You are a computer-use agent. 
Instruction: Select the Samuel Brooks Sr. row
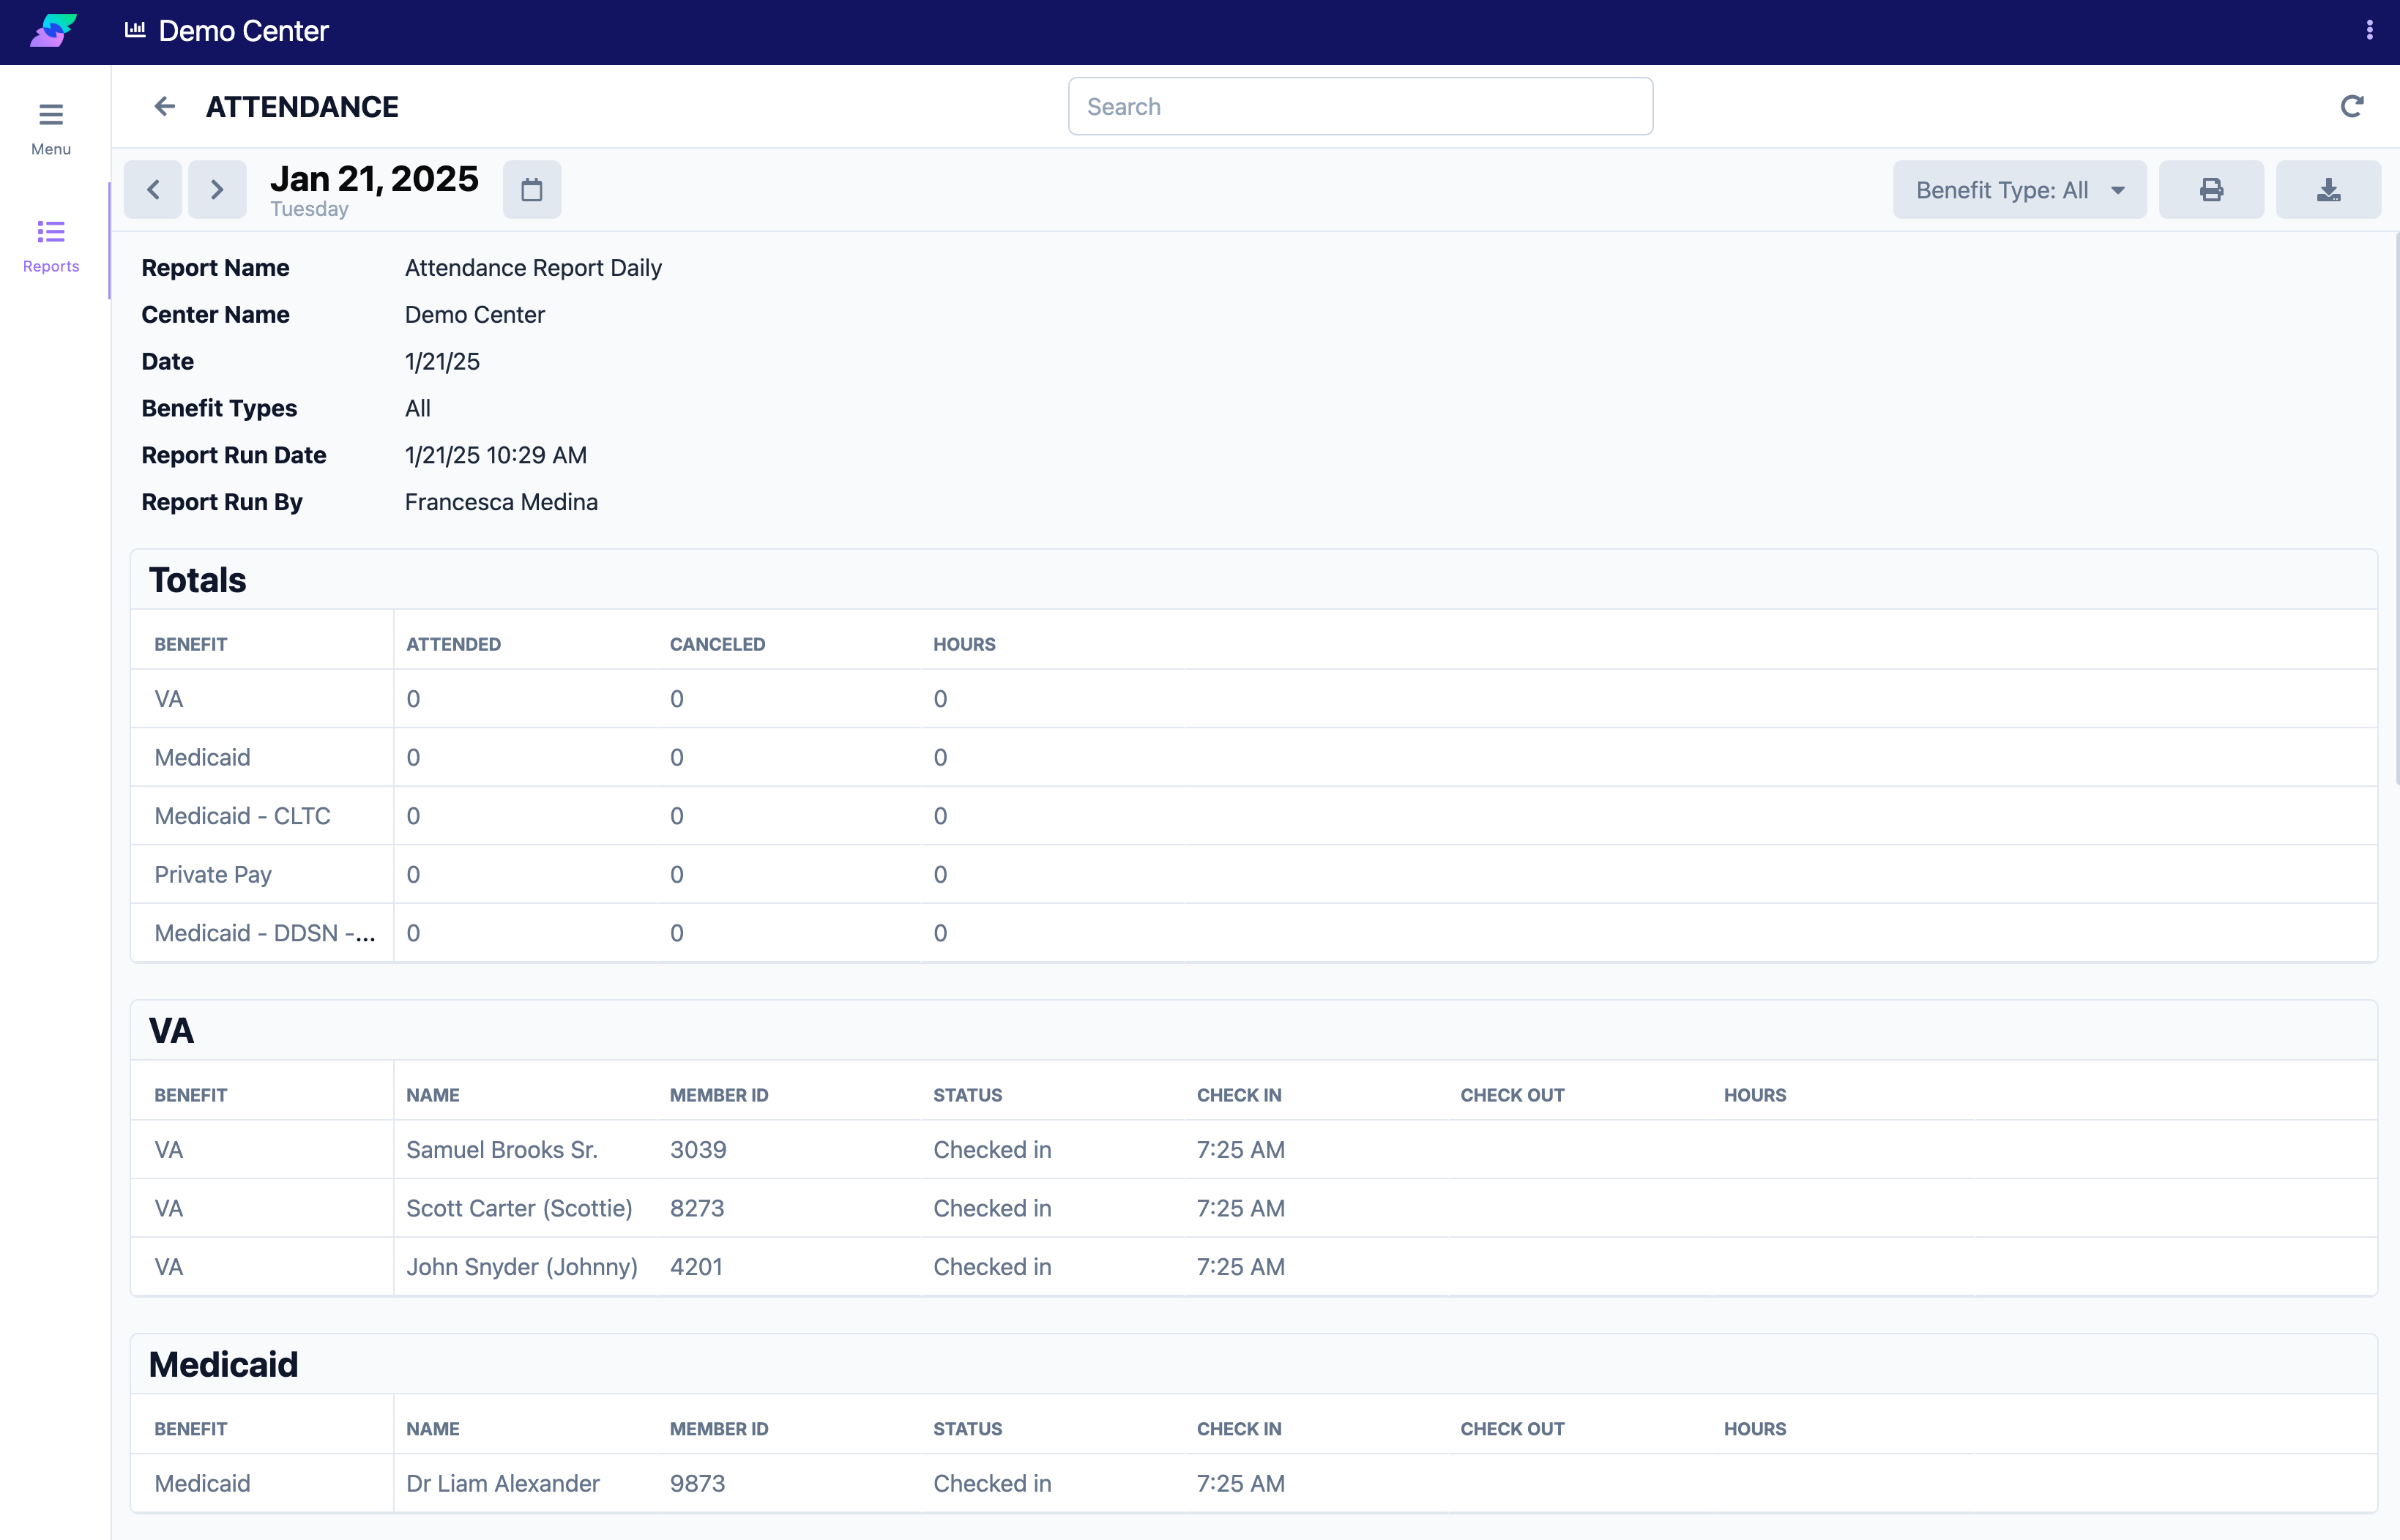[501, 1150]
